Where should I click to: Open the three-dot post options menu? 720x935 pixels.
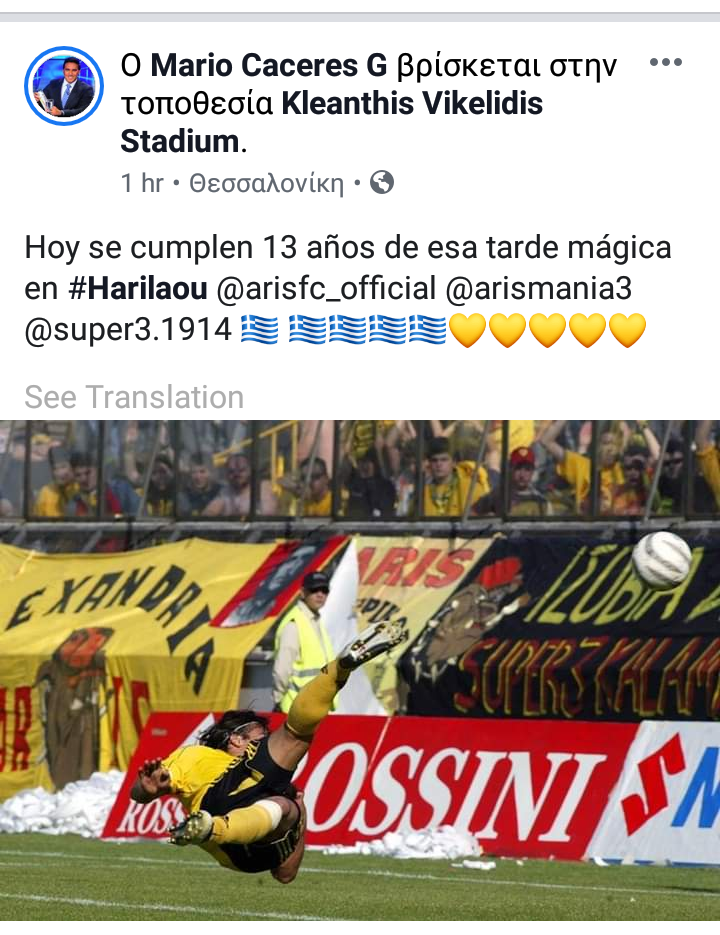pos(666,62)
